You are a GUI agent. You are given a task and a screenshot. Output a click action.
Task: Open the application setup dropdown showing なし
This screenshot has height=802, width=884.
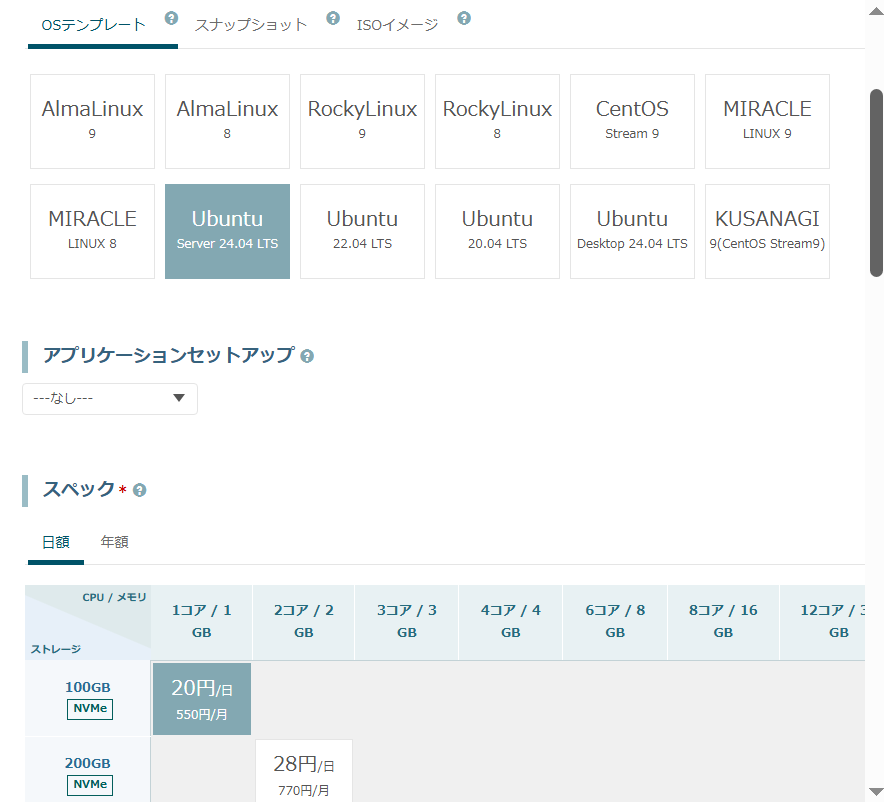(x=109, y=398)
